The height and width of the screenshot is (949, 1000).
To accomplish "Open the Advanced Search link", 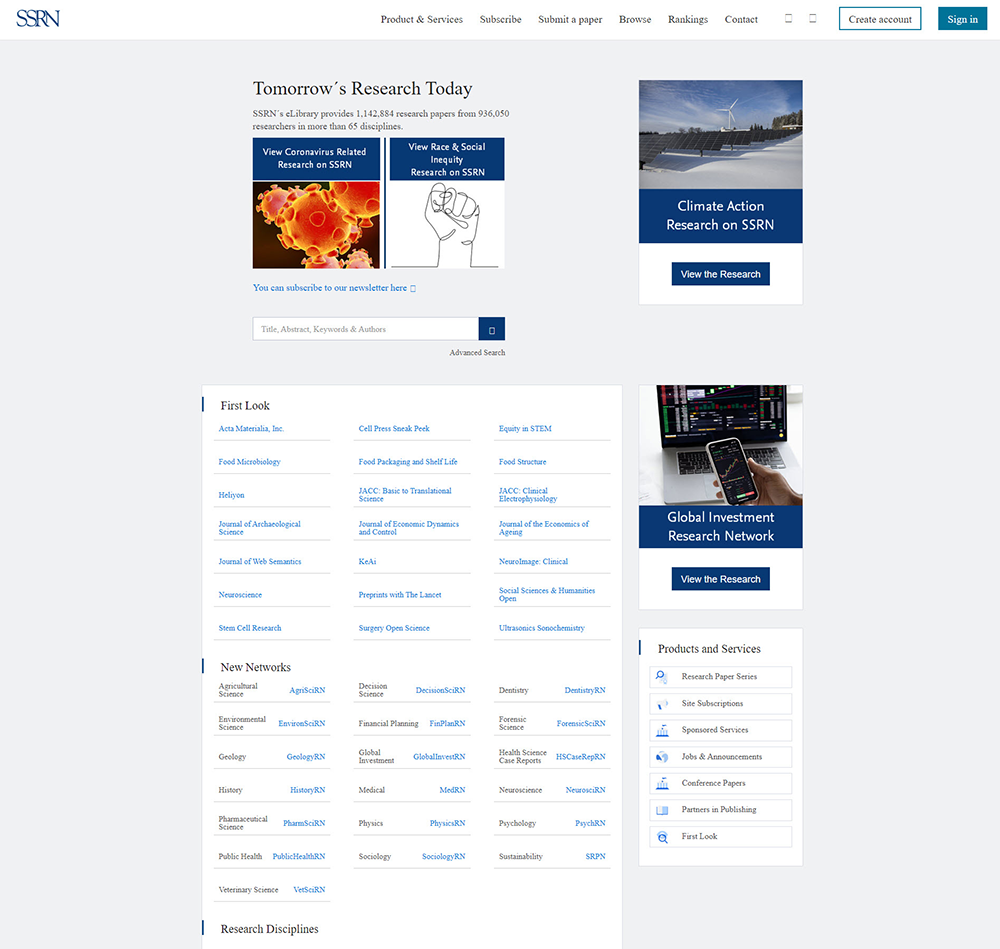I will coord(477,352).
